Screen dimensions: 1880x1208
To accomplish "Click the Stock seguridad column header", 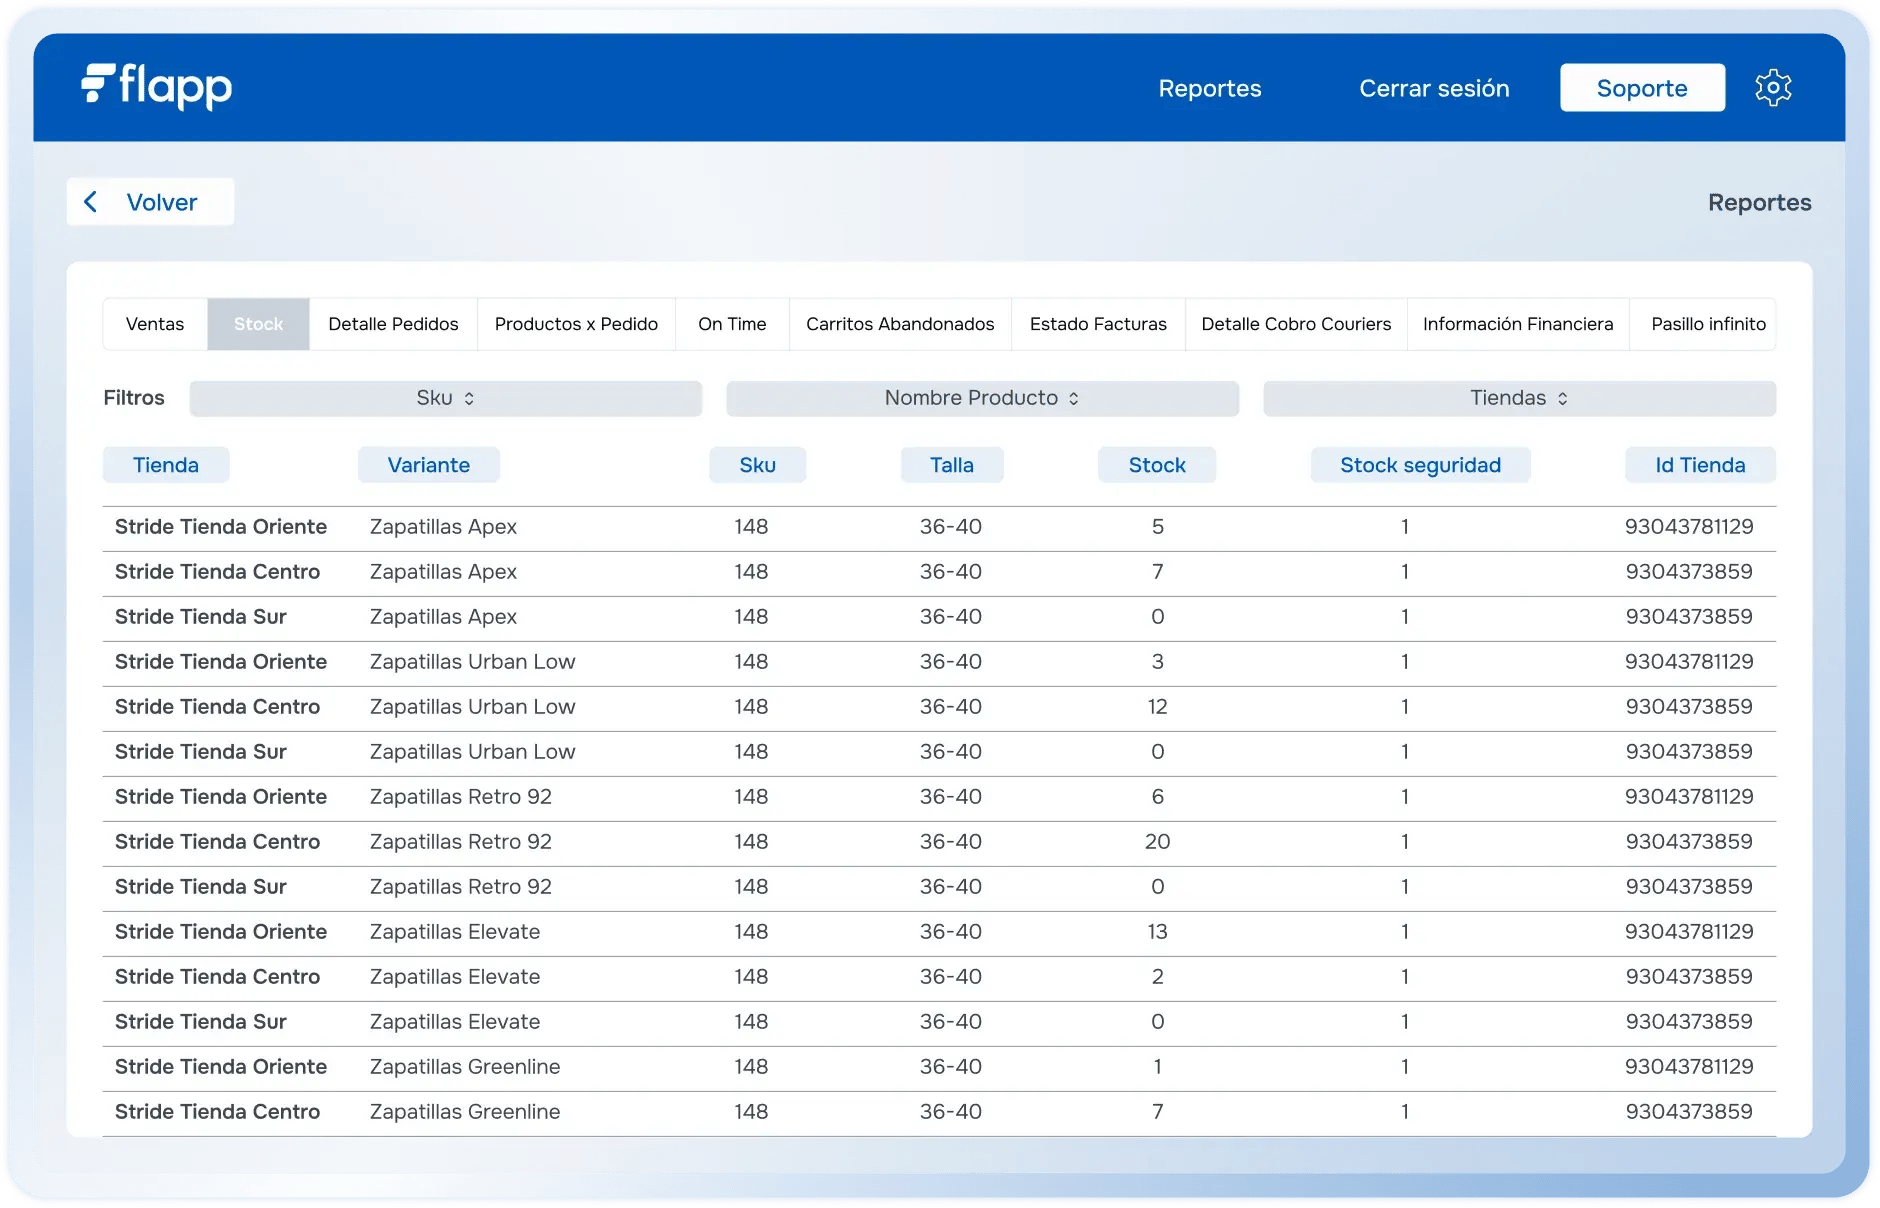I will 1420,465.
